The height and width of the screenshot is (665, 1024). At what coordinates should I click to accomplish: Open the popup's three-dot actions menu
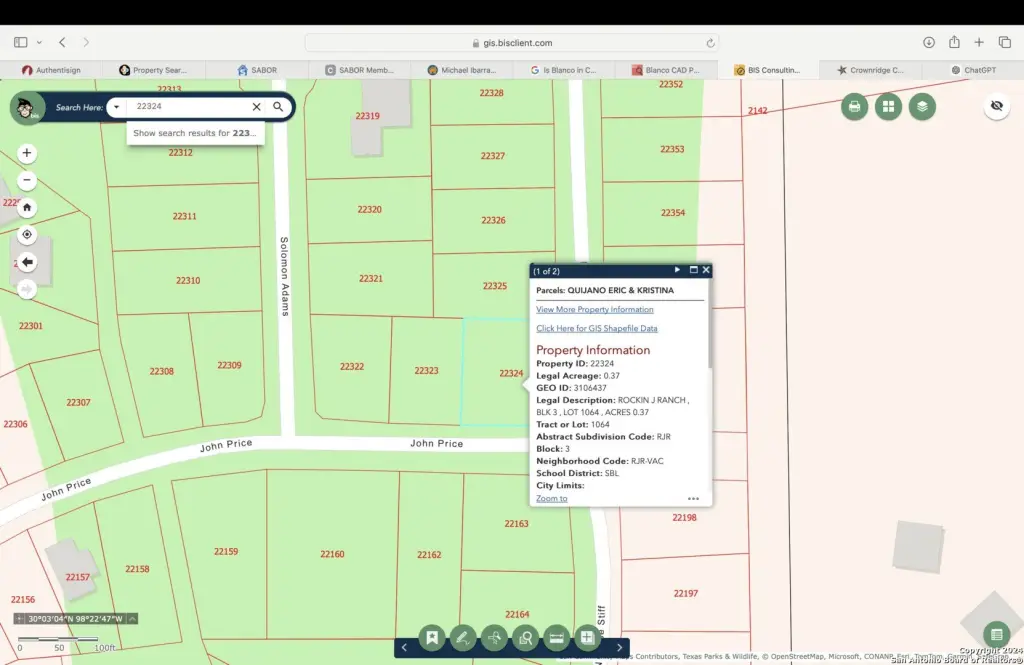point(693,498)
